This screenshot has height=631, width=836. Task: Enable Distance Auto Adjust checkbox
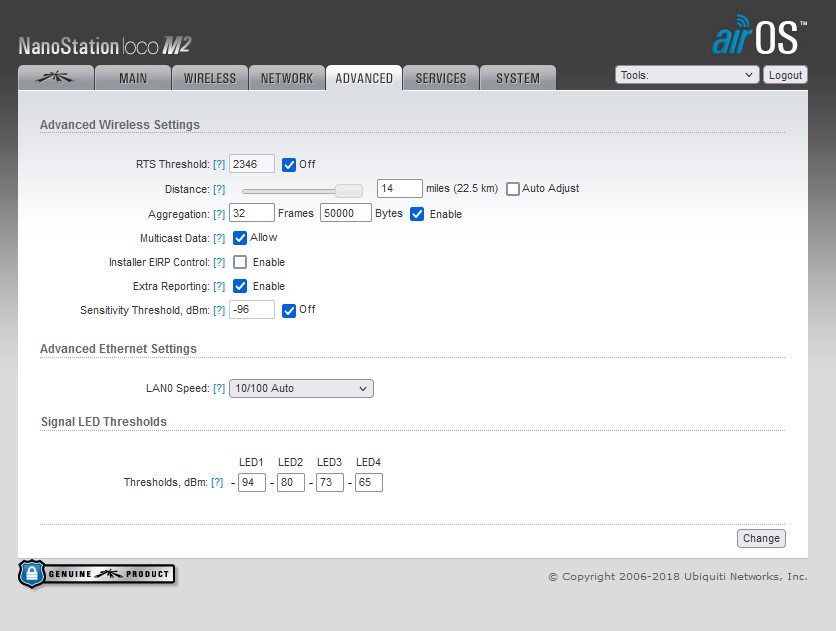click(x=513, y=189)
